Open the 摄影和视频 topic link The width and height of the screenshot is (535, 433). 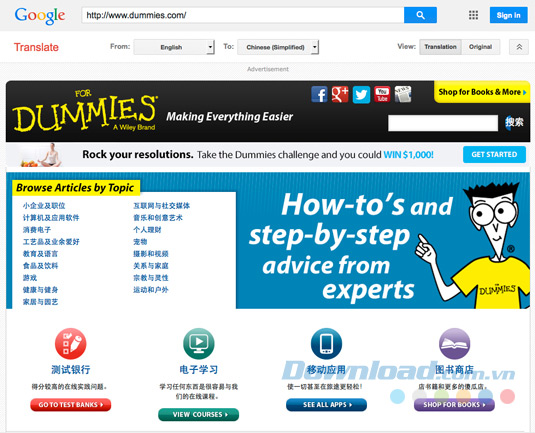(x=151, y=254)
